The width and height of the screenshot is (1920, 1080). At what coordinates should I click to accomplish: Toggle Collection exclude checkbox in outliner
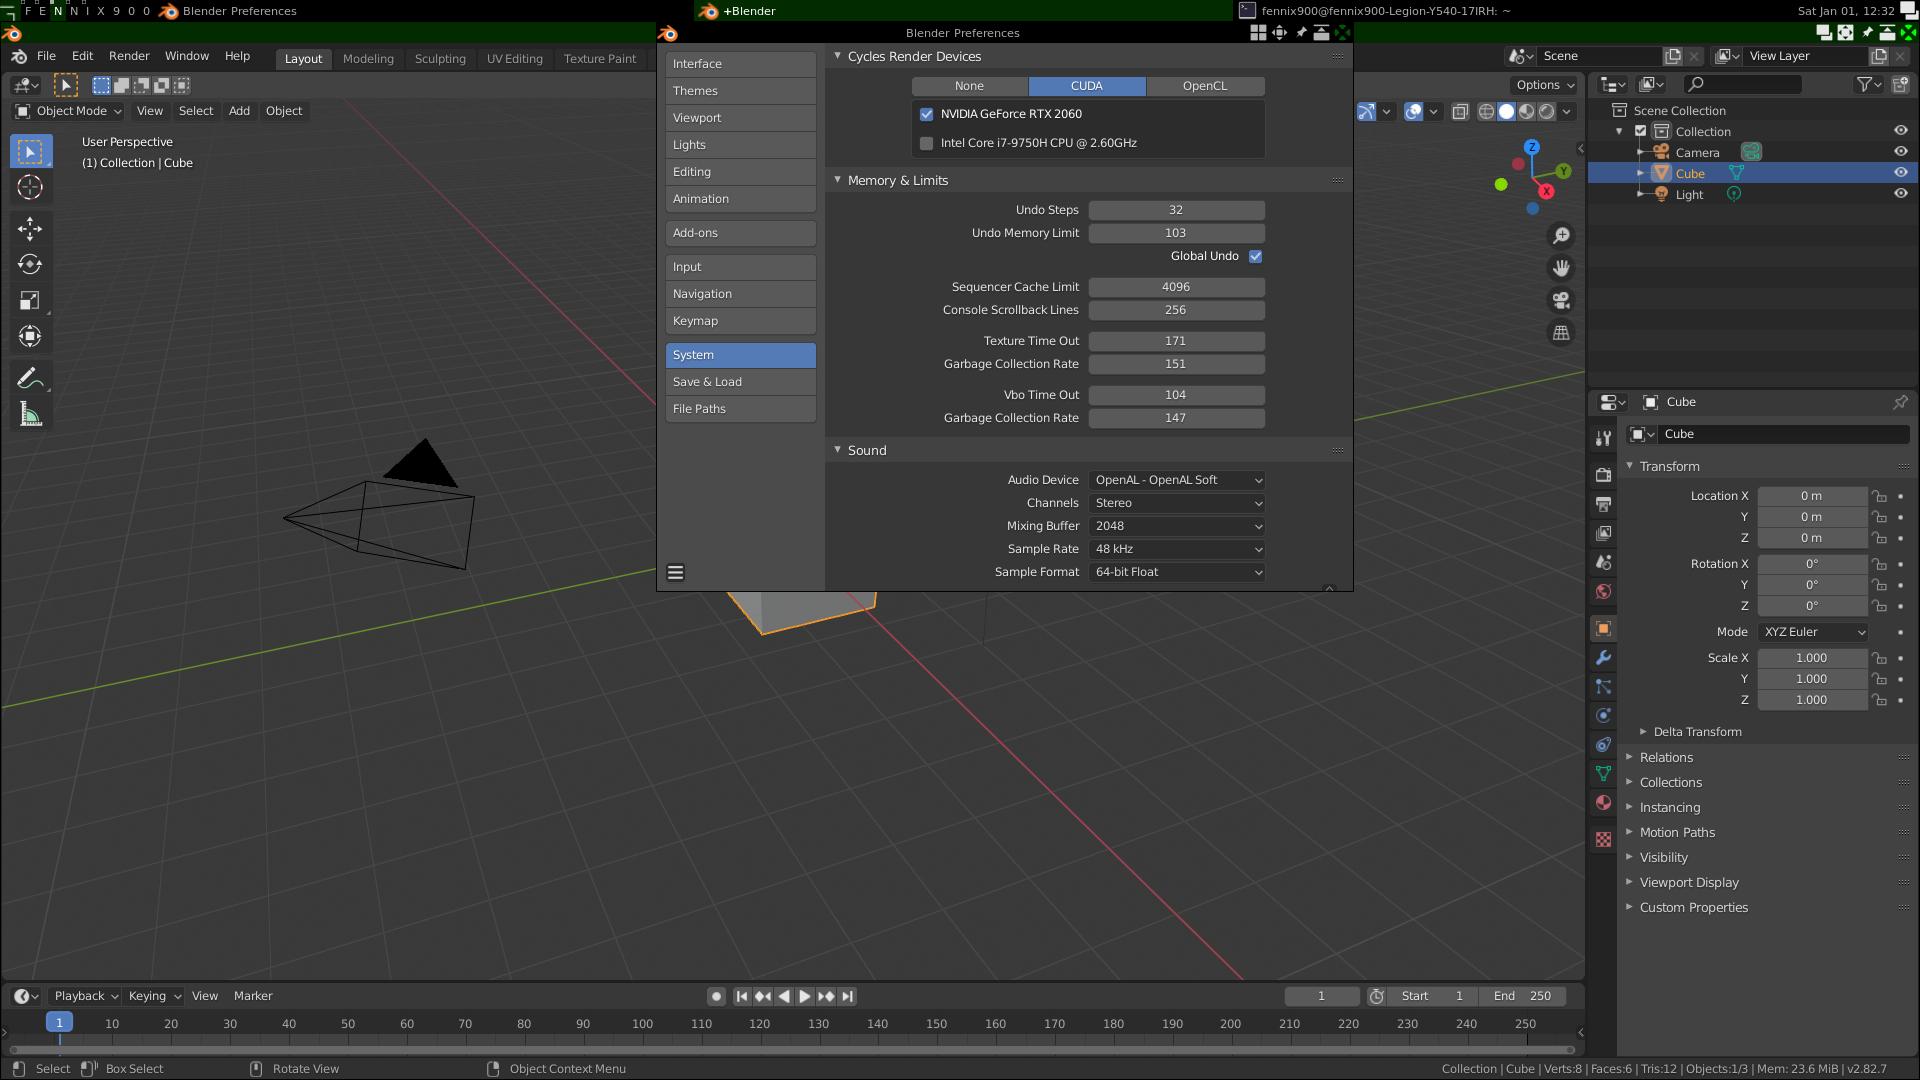(1640, 131)
